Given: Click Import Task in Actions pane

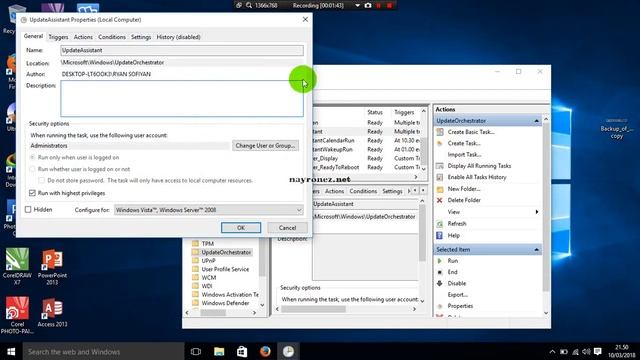Looking at the screenshot, I should [x=464, y=154].
